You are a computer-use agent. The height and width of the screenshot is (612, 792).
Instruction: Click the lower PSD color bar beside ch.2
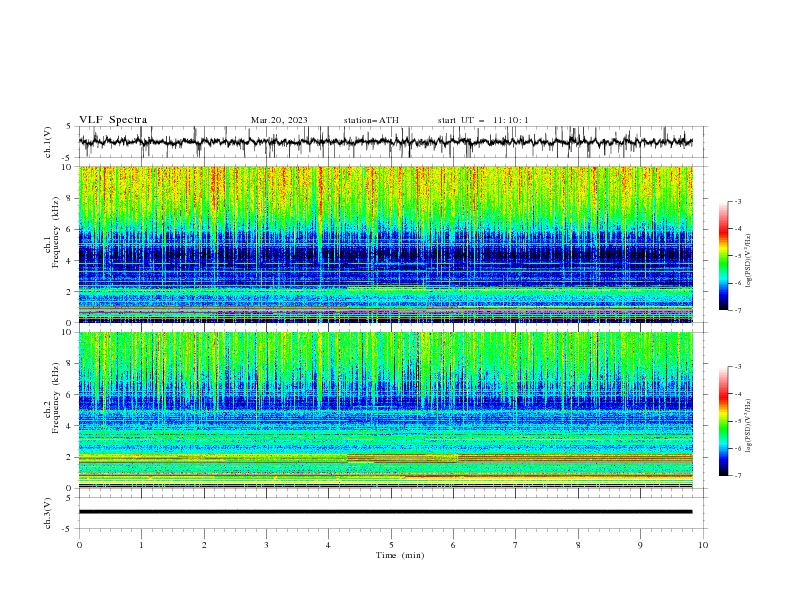(x=724, y=421)
